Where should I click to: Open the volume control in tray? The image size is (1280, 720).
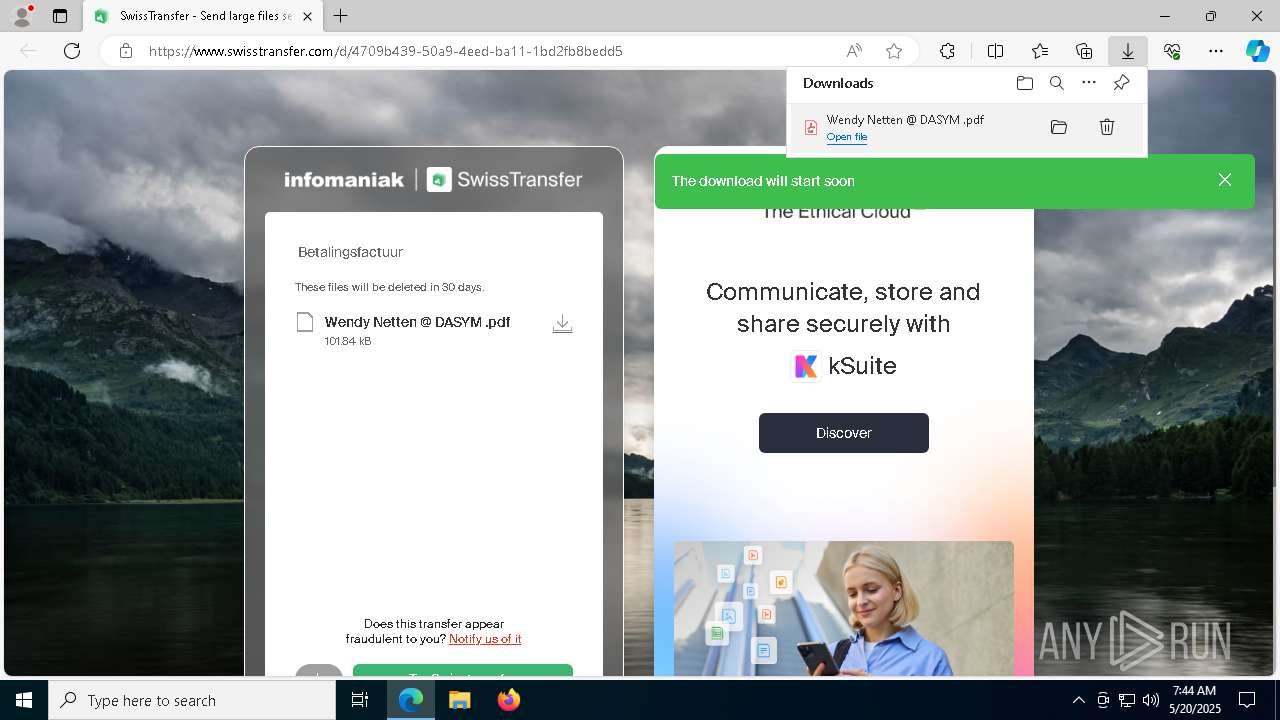tap(1151, 700)
